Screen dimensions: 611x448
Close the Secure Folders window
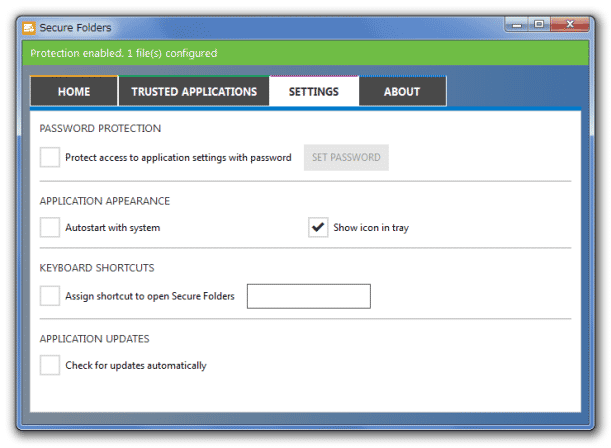(570, 25)
